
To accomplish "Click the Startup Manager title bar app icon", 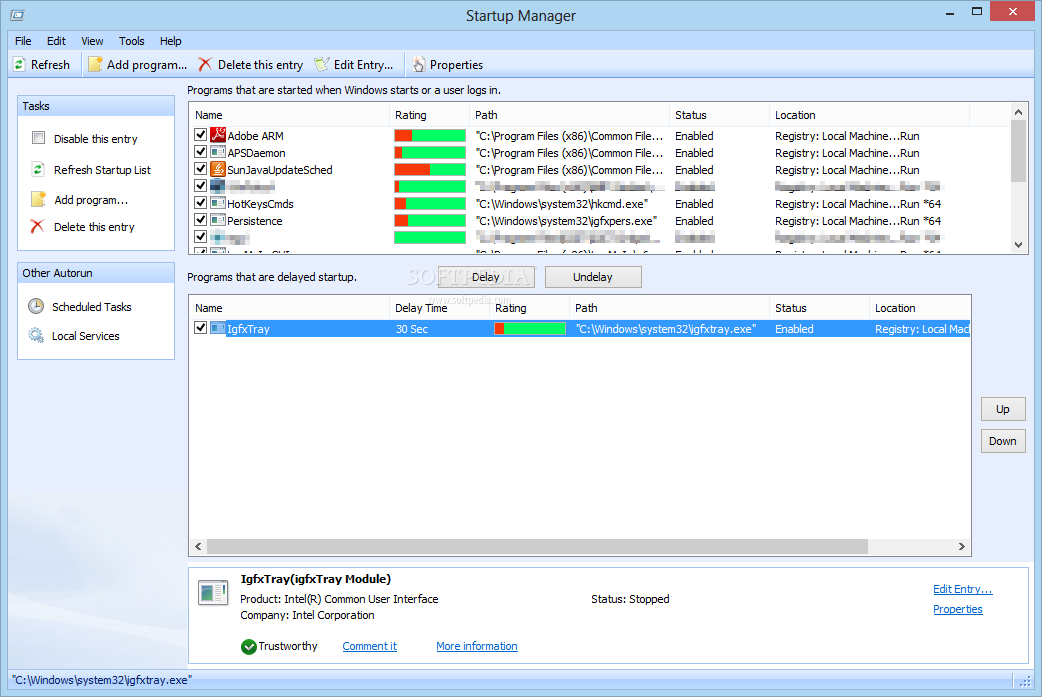I will 18,15.
